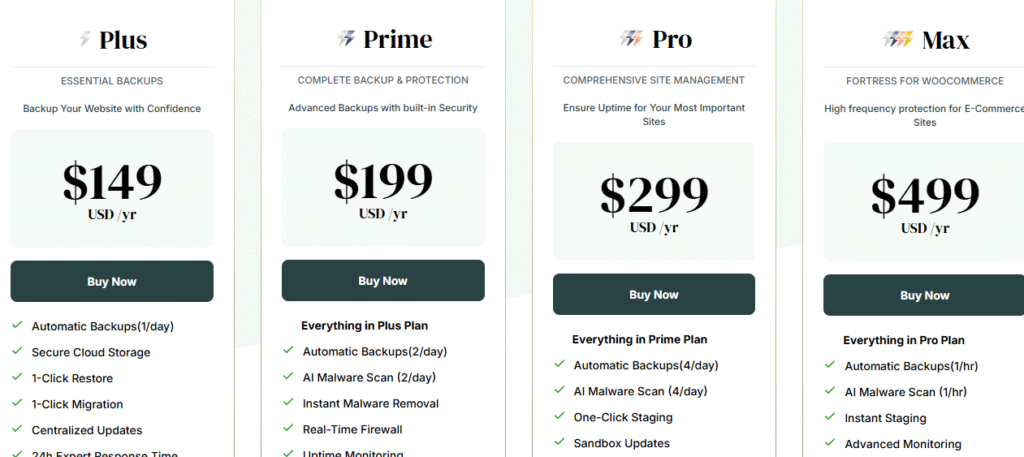Purchase the Max plan with Buy Now
The width and height of the screenshot is (1024, 457).
coord(924,295)
